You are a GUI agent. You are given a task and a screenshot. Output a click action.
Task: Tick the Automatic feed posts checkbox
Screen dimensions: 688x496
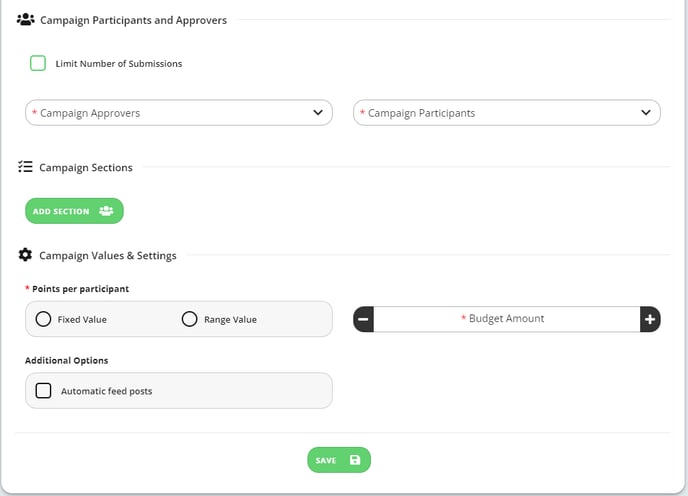(x=43, y=391)
